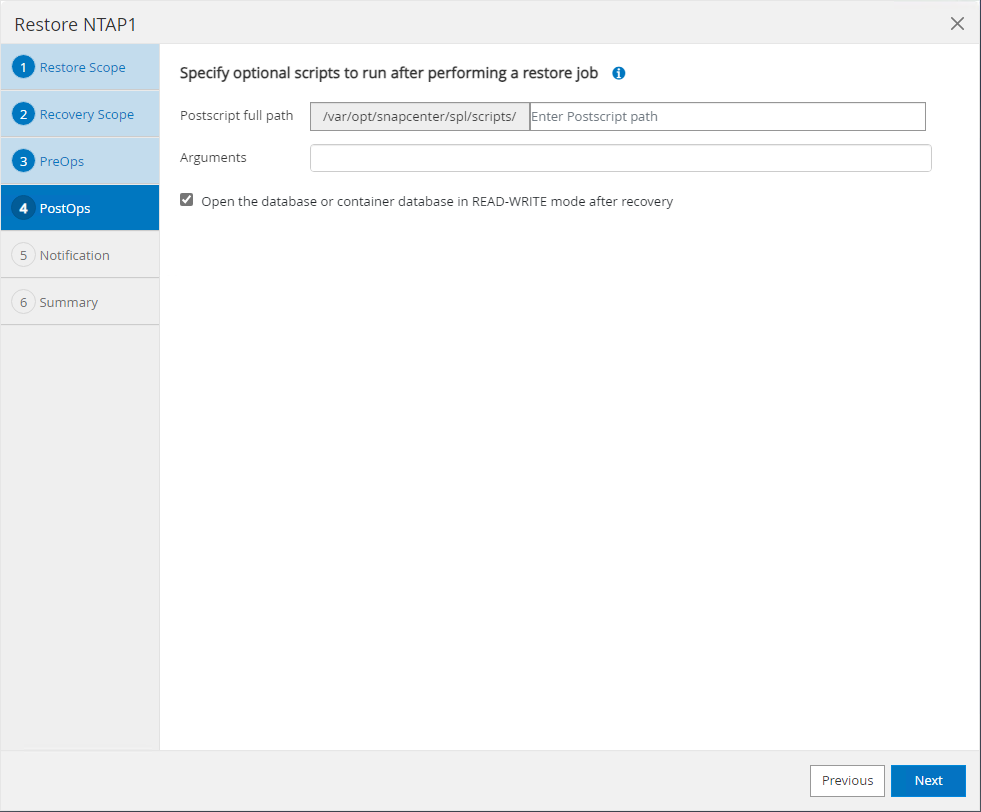The height and width of the screenshot is (812, 981).
Task: Switch to the PreOps step
Action: (61, 162)
